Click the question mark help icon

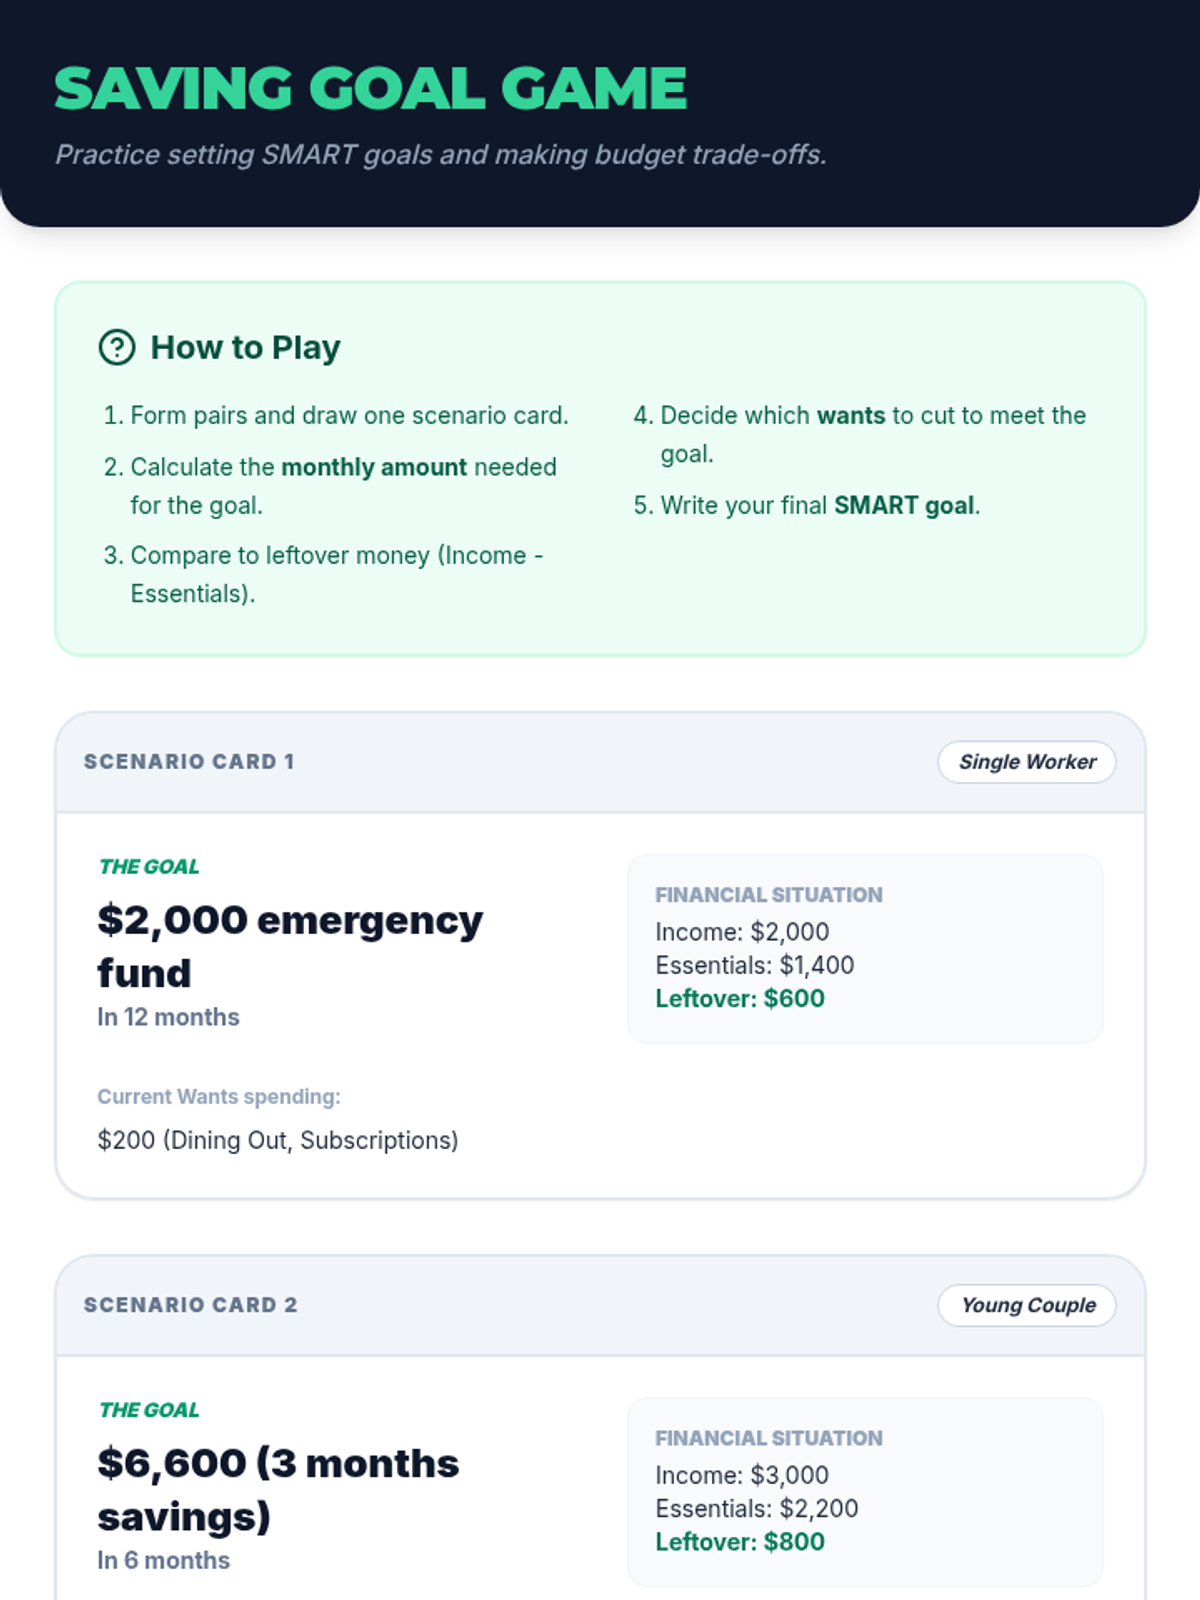(x=117, y=347)
